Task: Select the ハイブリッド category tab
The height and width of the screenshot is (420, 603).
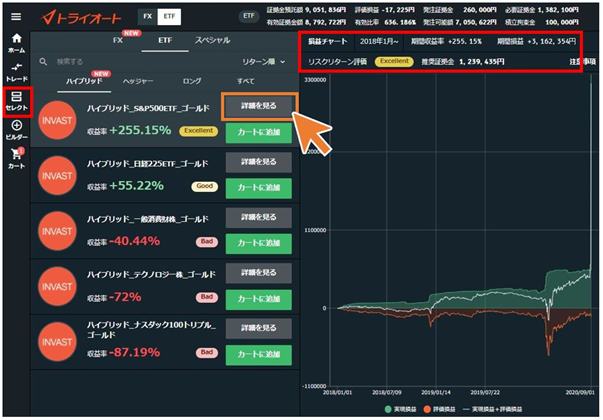Action: pos(84,81)
